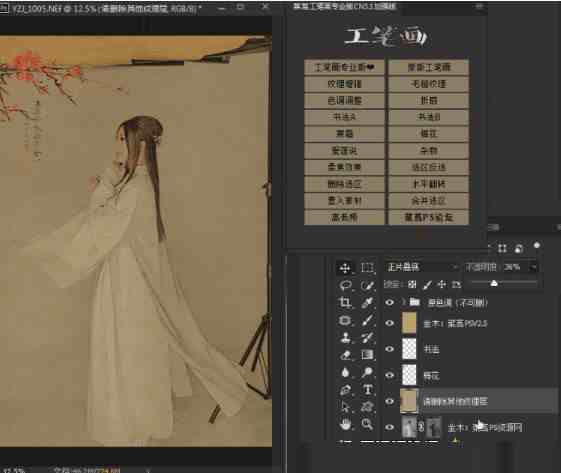
Task: Hide the top tan-colored fill layer
Action: [389, 323]
